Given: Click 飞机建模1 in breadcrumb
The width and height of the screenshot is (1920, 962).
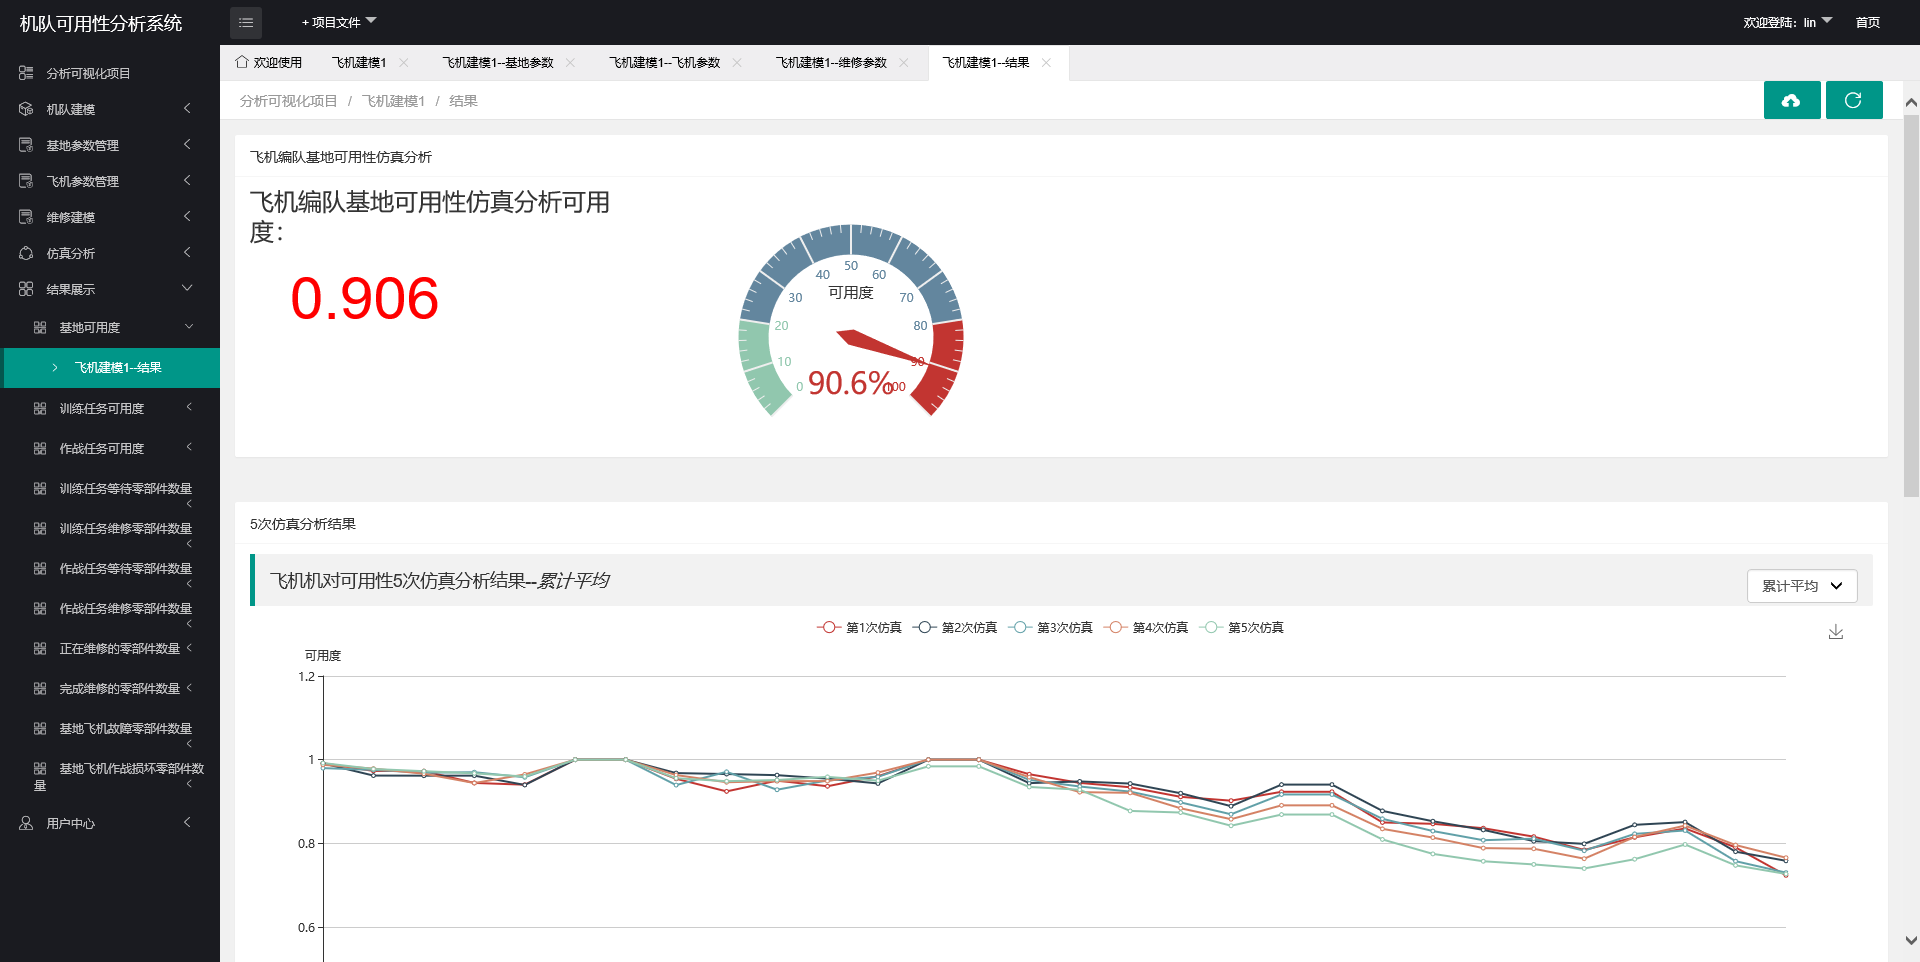Looking at the screenshot, I should coord(394,101).
